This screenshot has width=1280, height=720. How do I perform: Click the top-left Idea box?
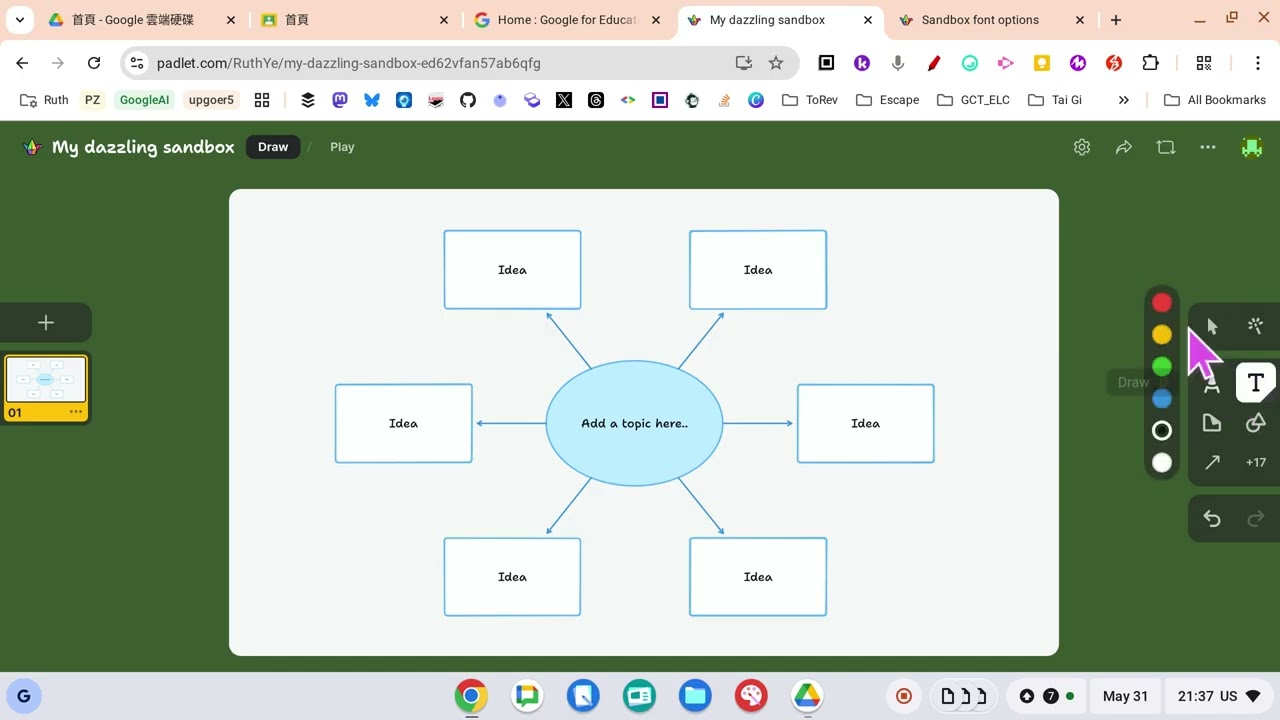click(x=512, y=270)
